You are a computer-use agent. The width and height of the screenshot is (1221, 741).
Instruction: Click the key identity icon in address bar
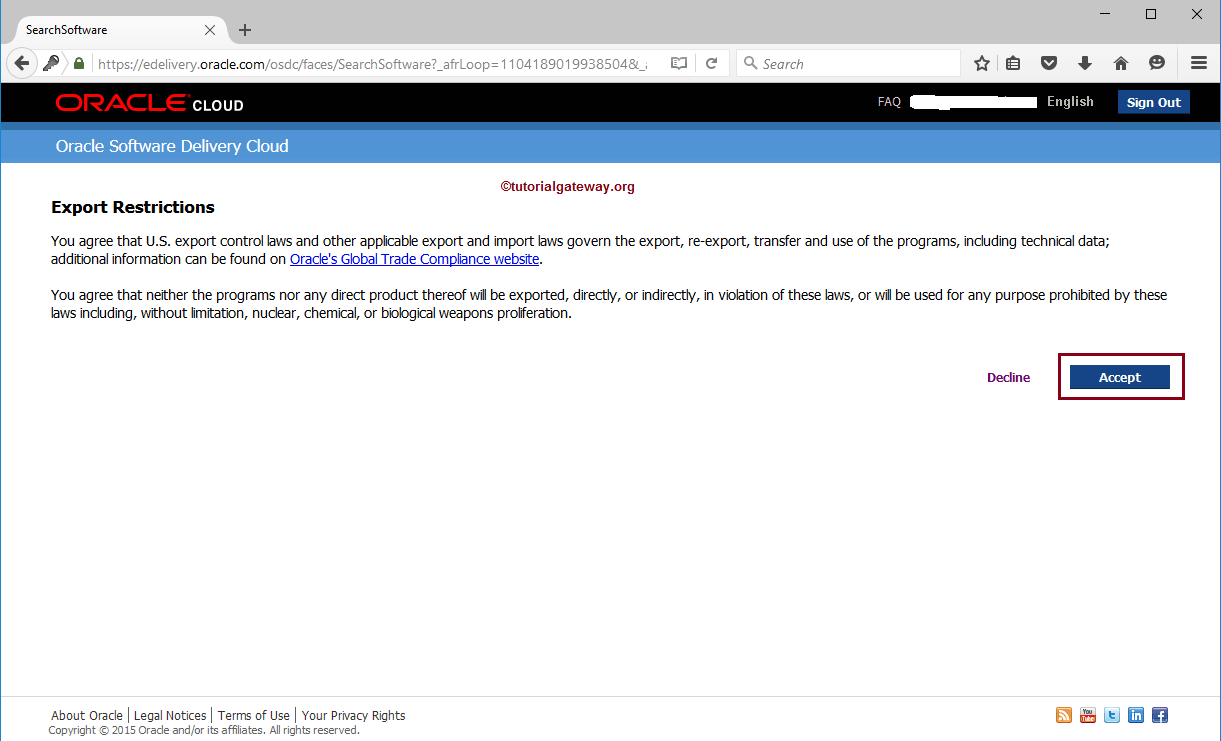[51, 63]
